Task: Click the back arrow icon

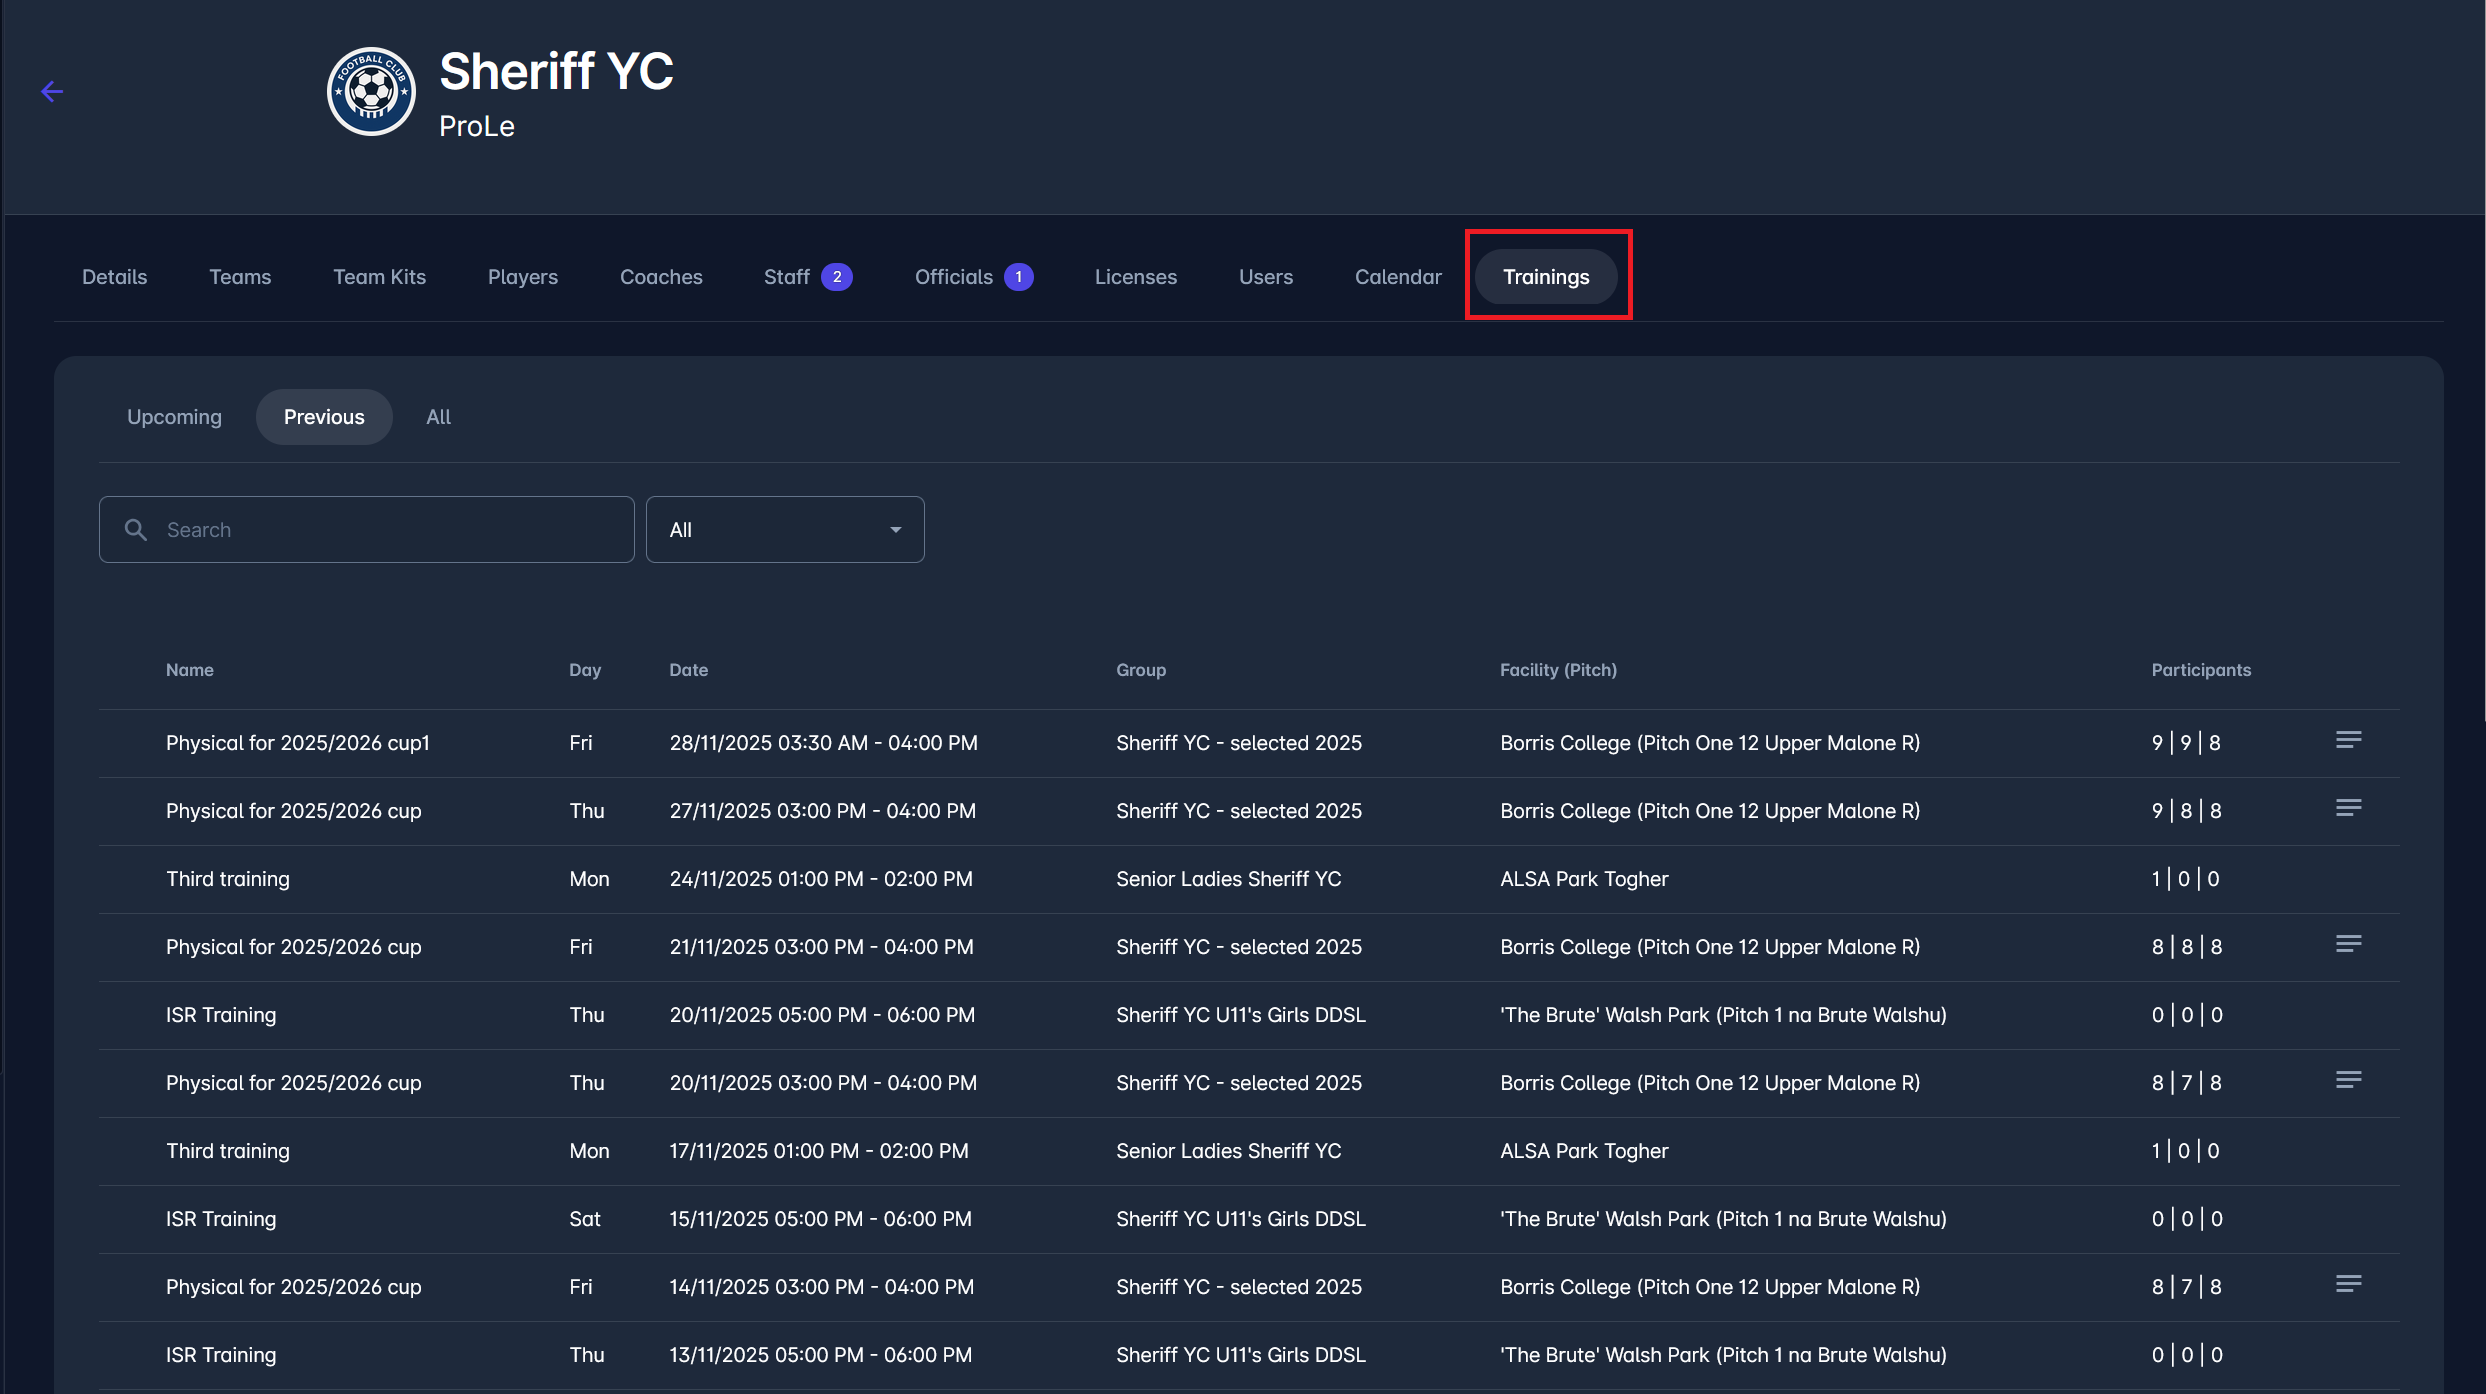Action: pyautogui.click(x=52, y=92)
